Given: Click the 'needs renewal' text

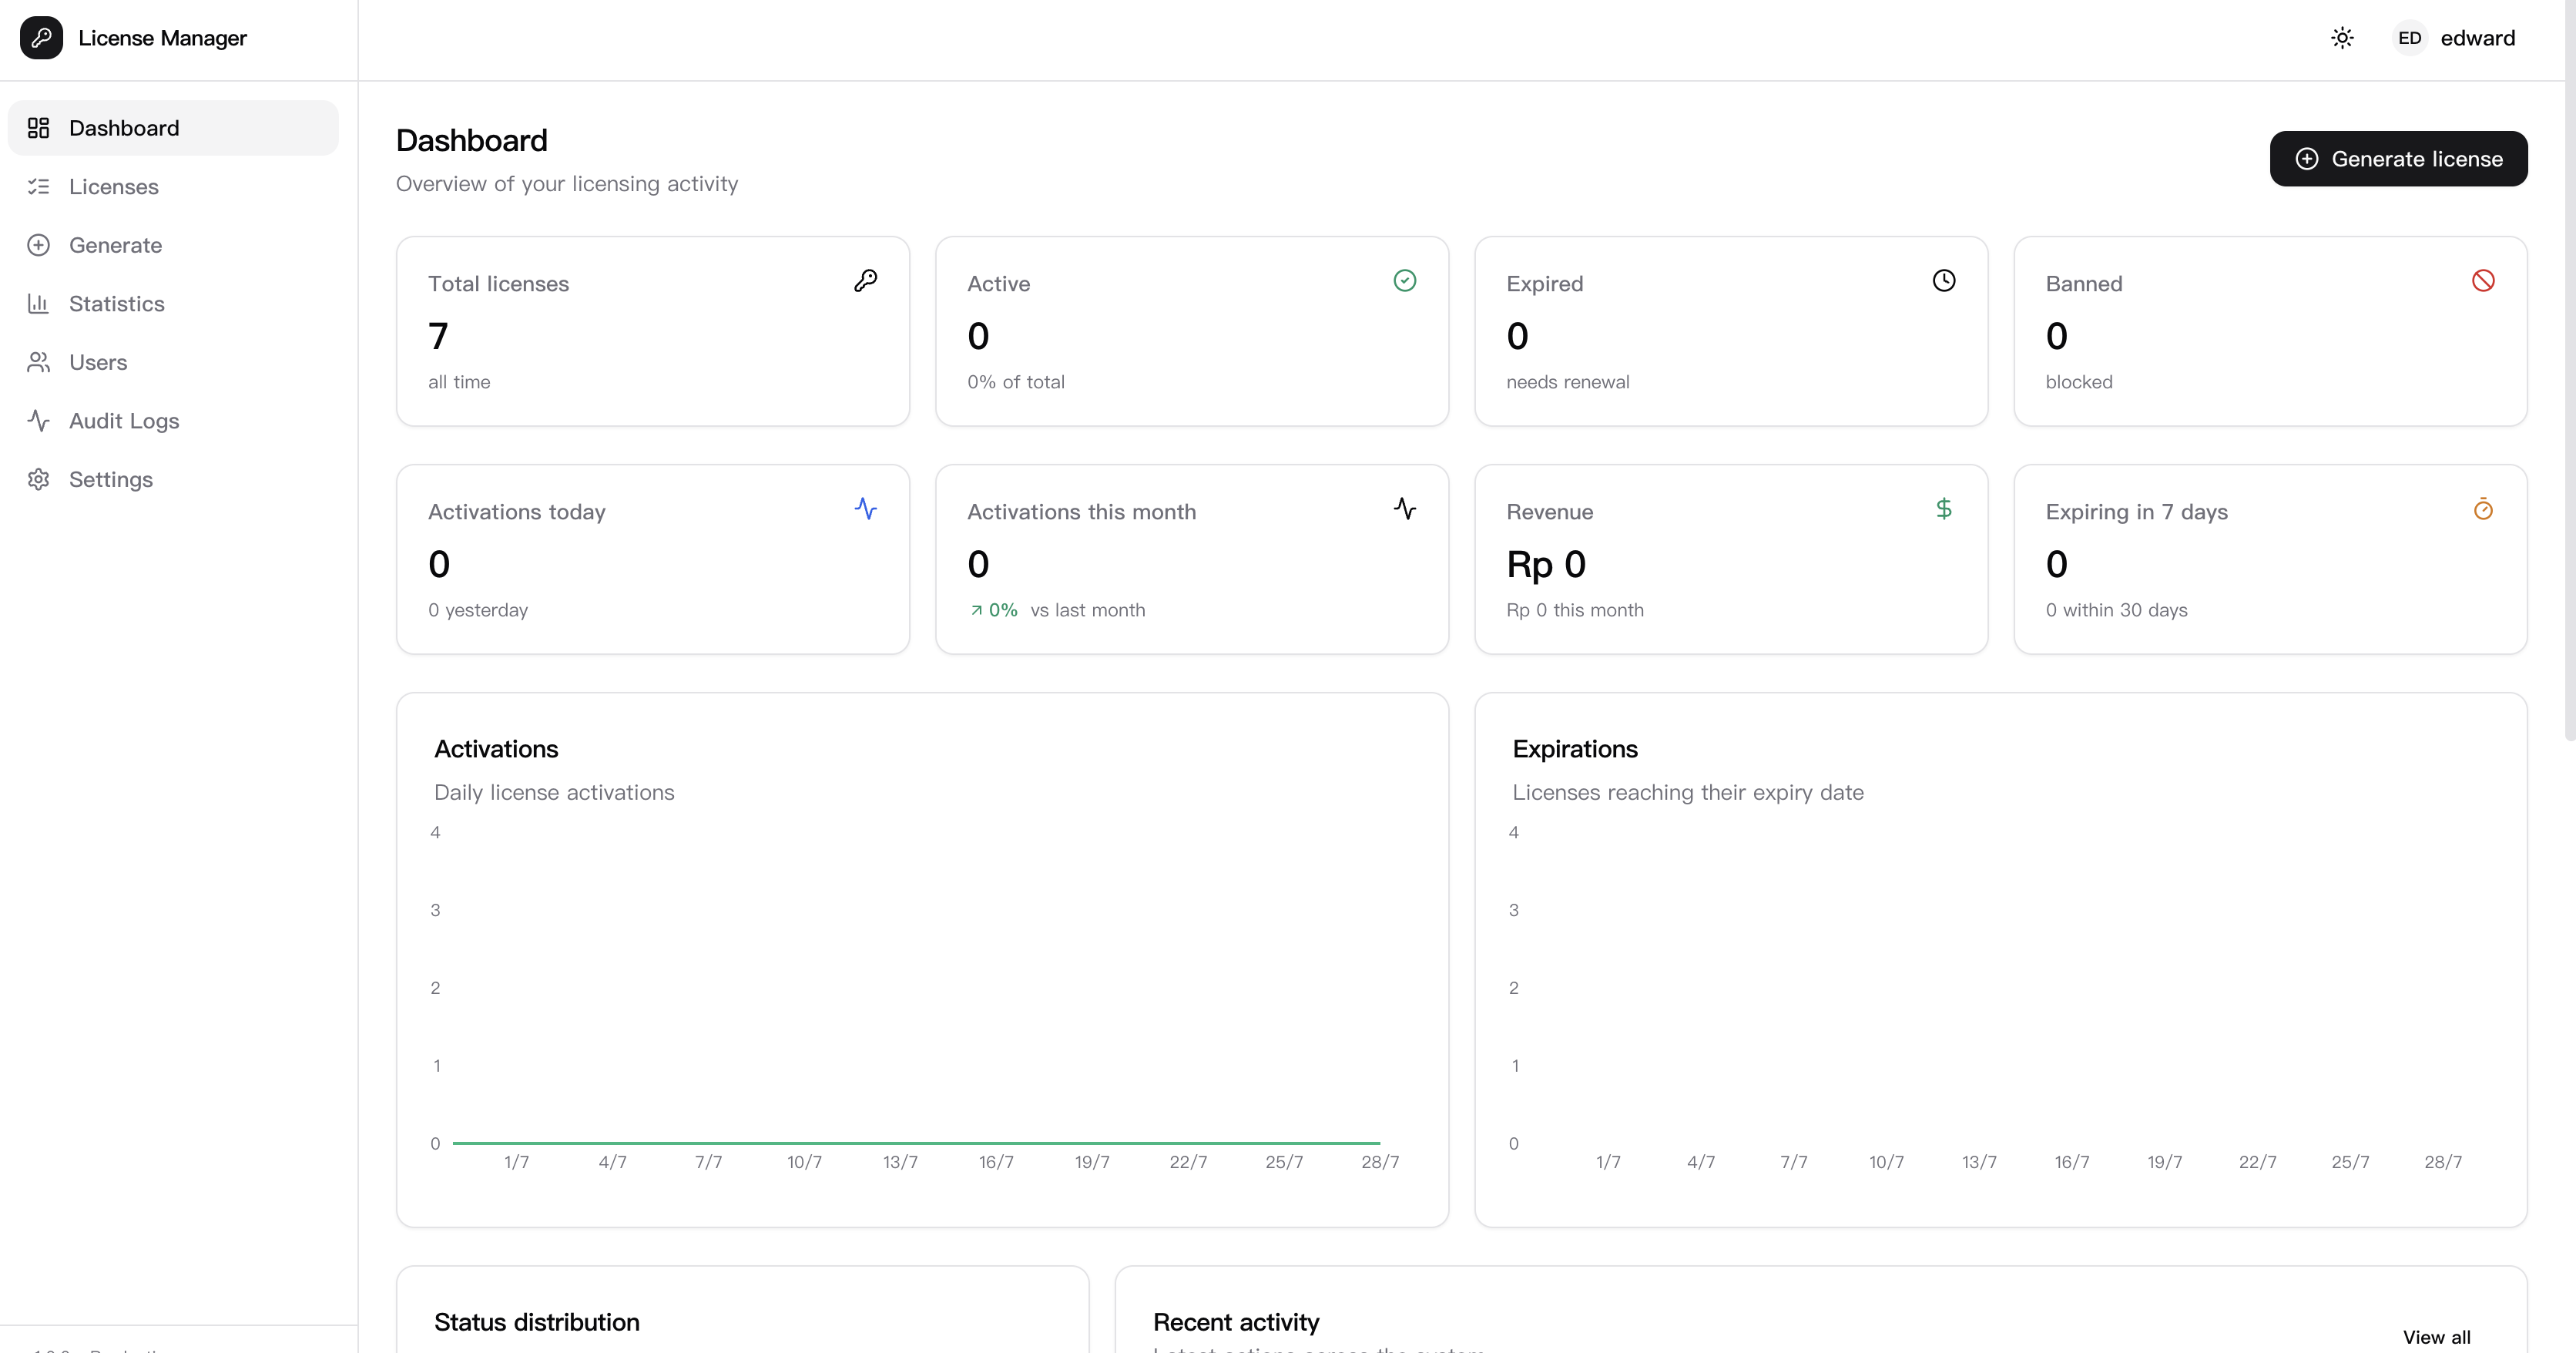Looking at the screenshot, I should click(1567, 382).
